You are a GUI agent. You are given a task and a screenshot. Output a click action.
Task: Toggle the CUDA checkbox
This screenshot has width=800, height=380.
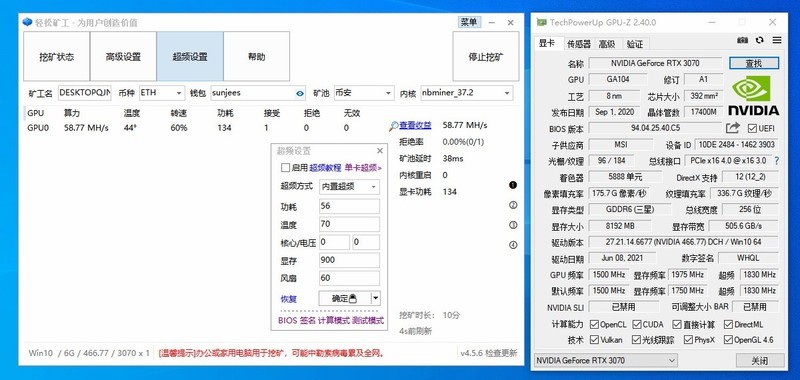pos(637,324)
